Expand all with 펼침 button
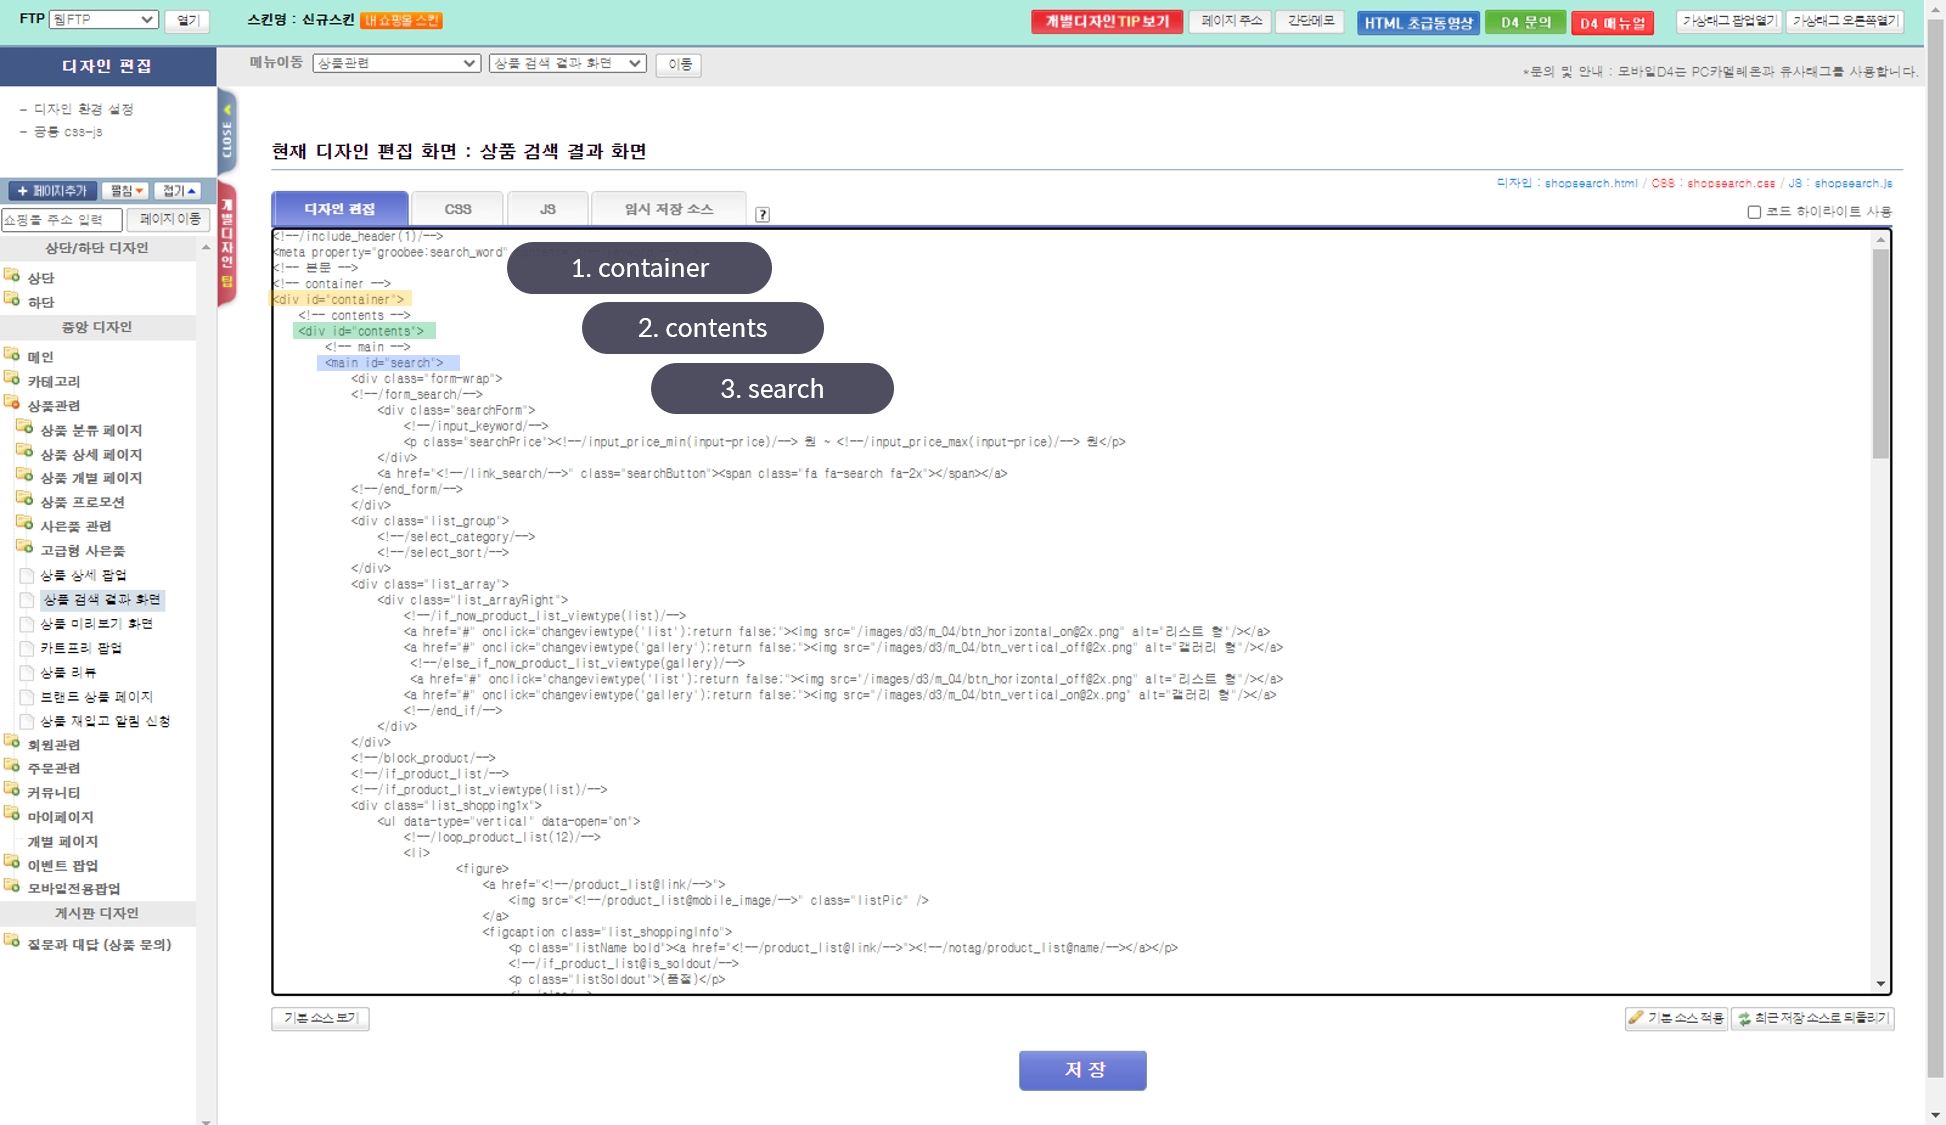Viewport: 1946px width, 1125px height. tap(127, 191)
